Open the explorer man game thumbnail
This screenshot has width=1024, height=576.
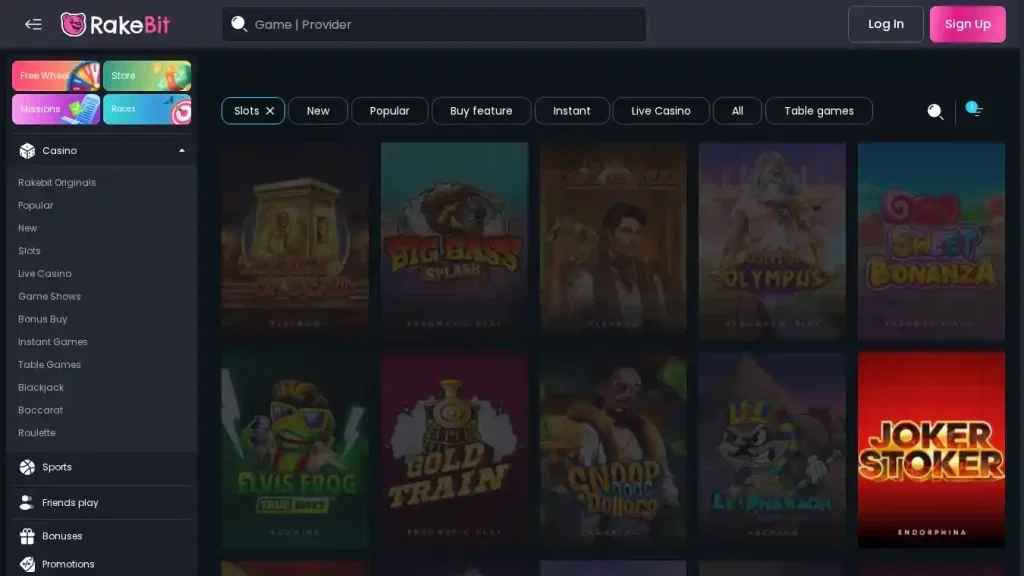point(613,241)
